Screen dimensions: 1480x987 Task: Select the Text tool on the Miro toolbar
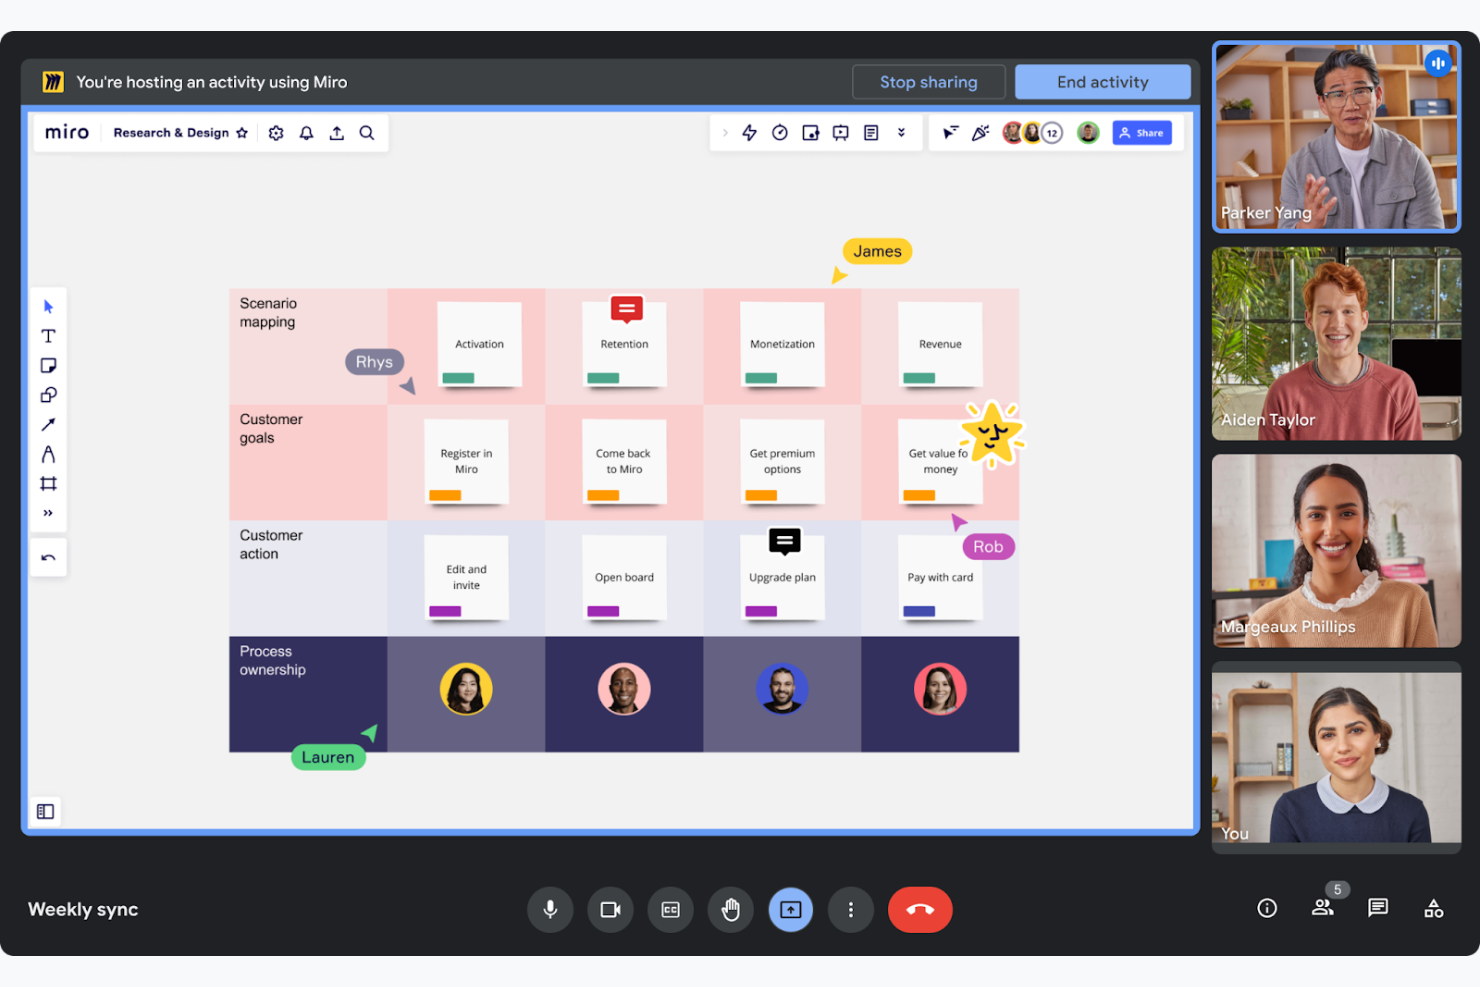(x=48, y=335)
